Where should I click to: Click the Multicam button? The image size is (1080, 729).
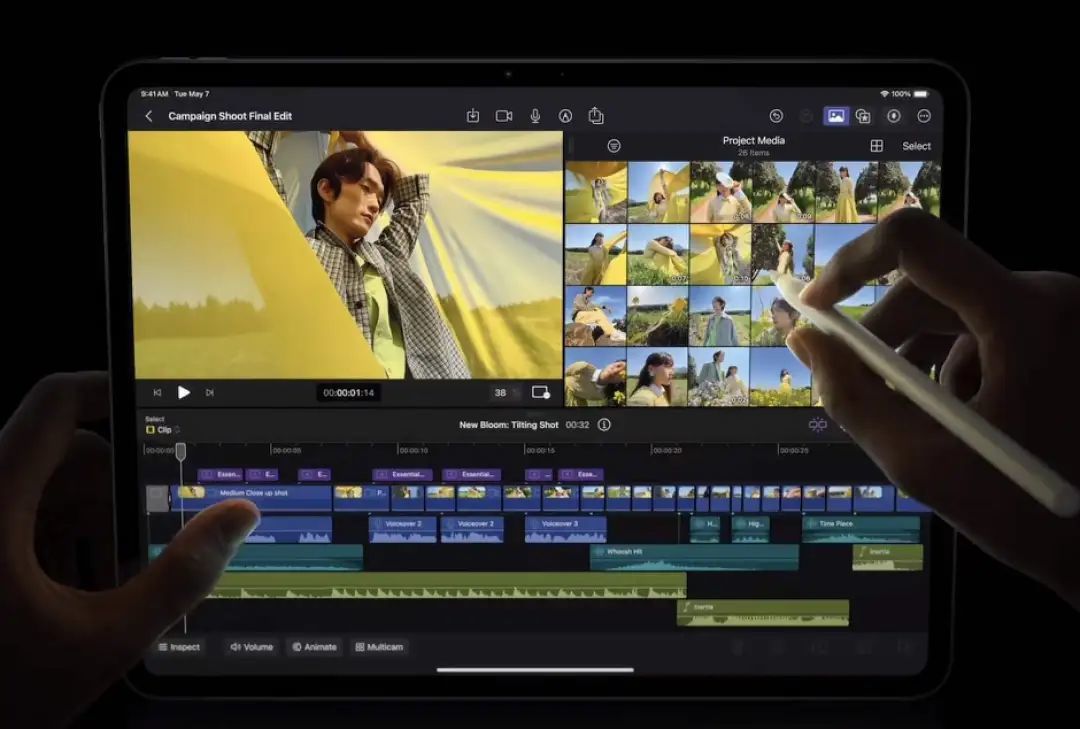click(379, 647)
